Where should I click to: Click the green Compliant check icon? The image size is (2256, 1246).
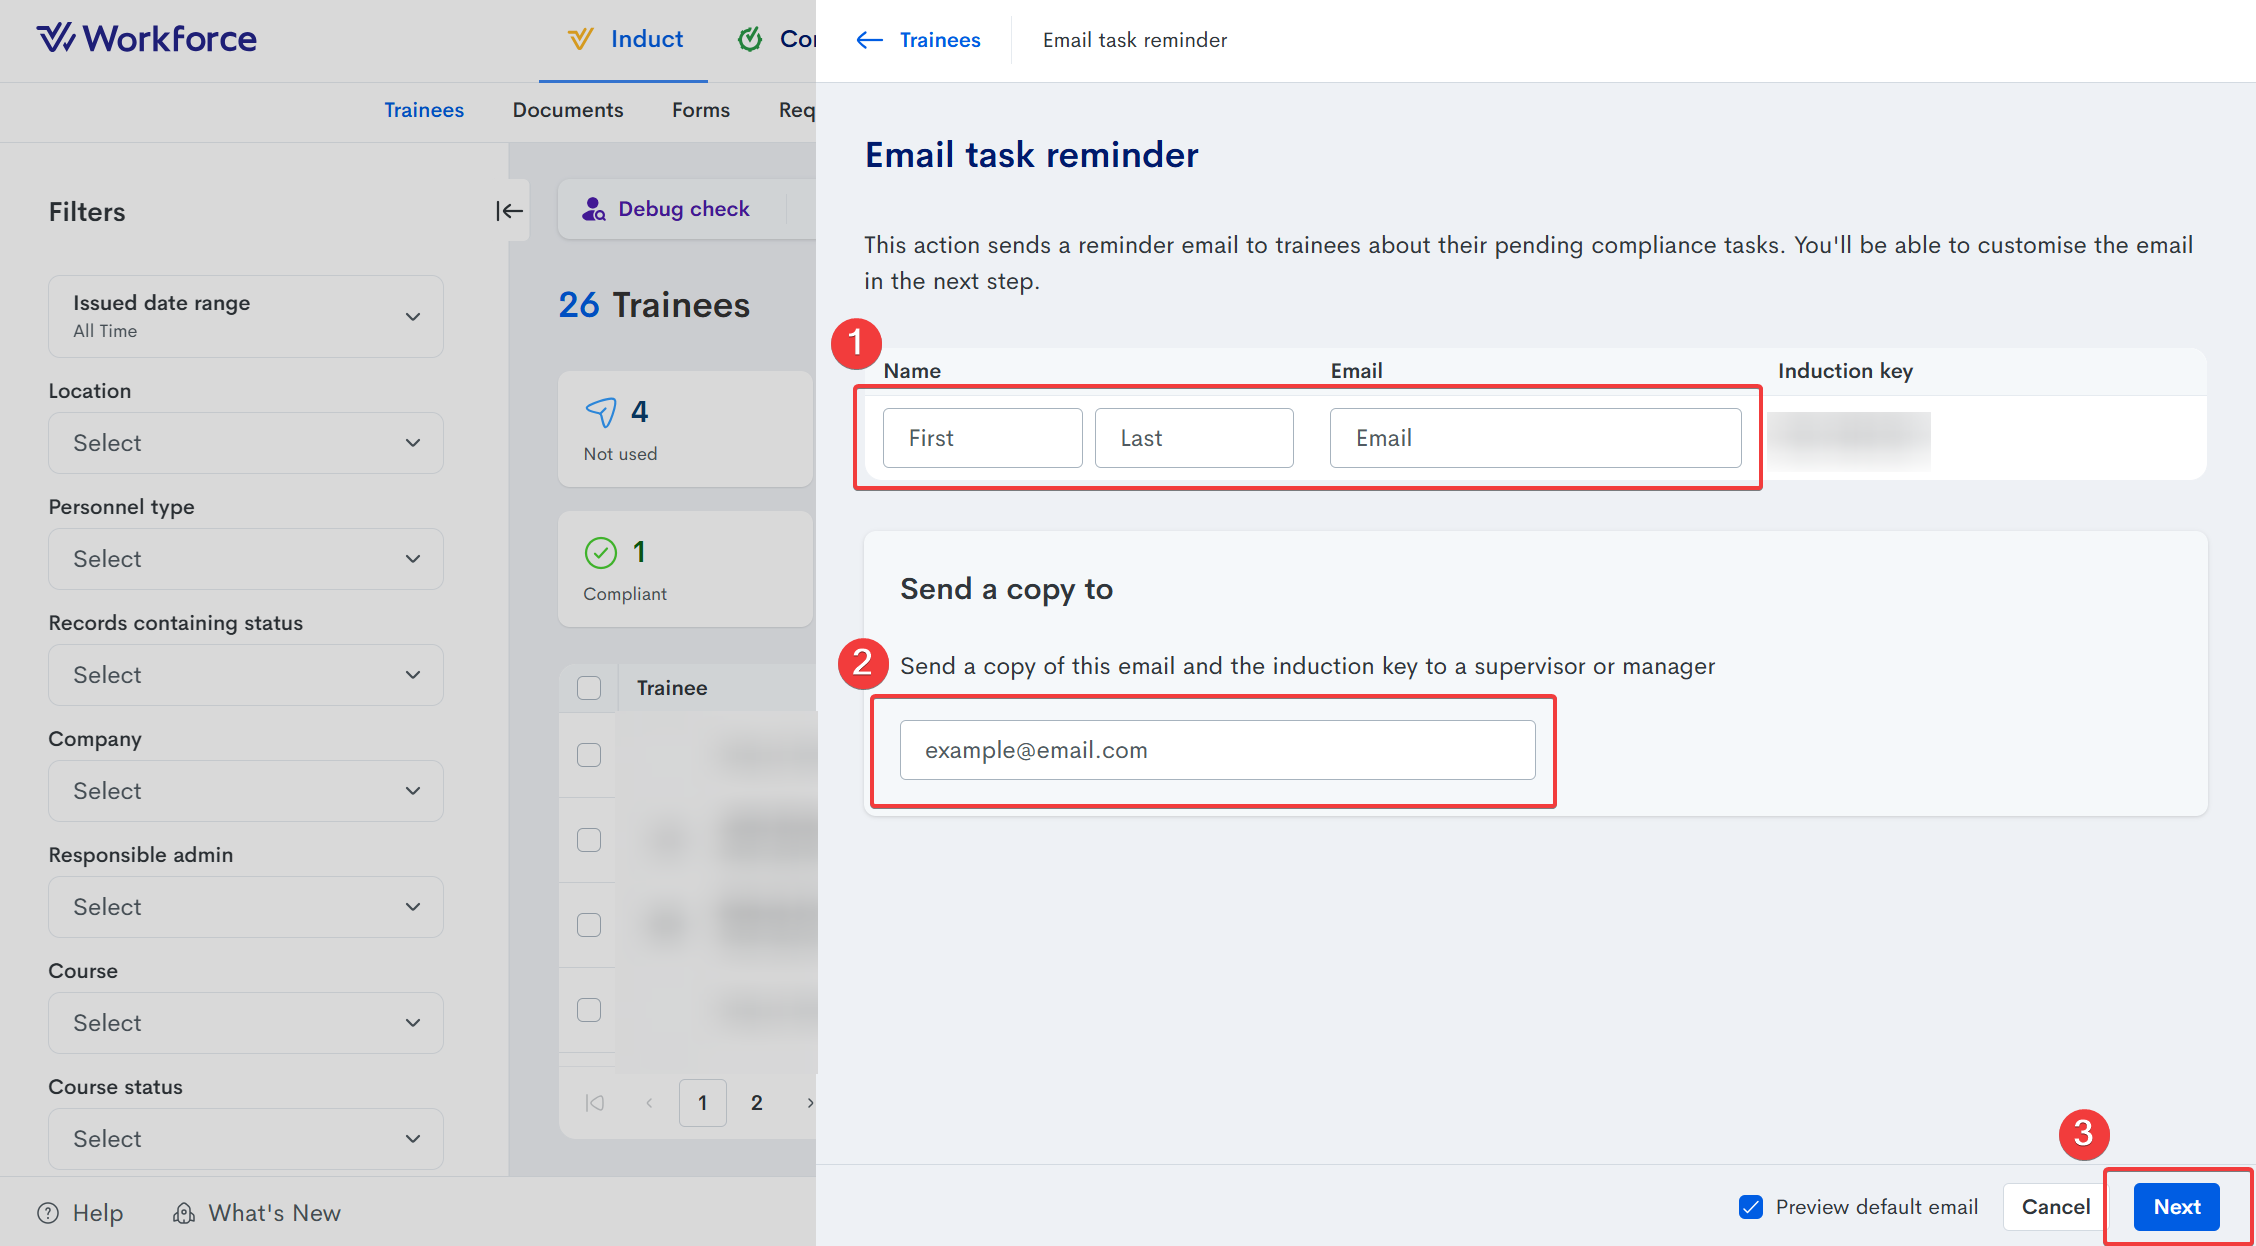[x=600, y=552]
